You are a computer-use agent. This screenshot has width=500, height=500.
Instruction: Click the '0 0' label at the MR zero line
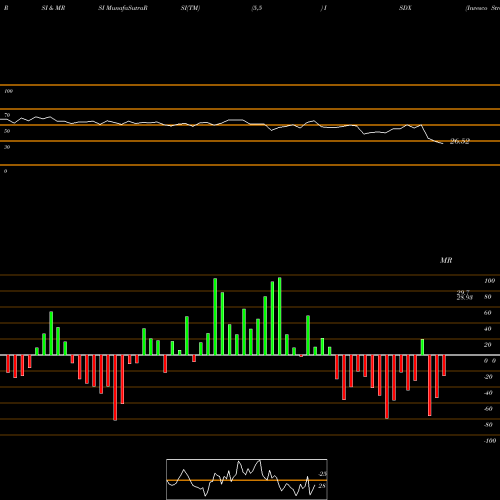490,361
